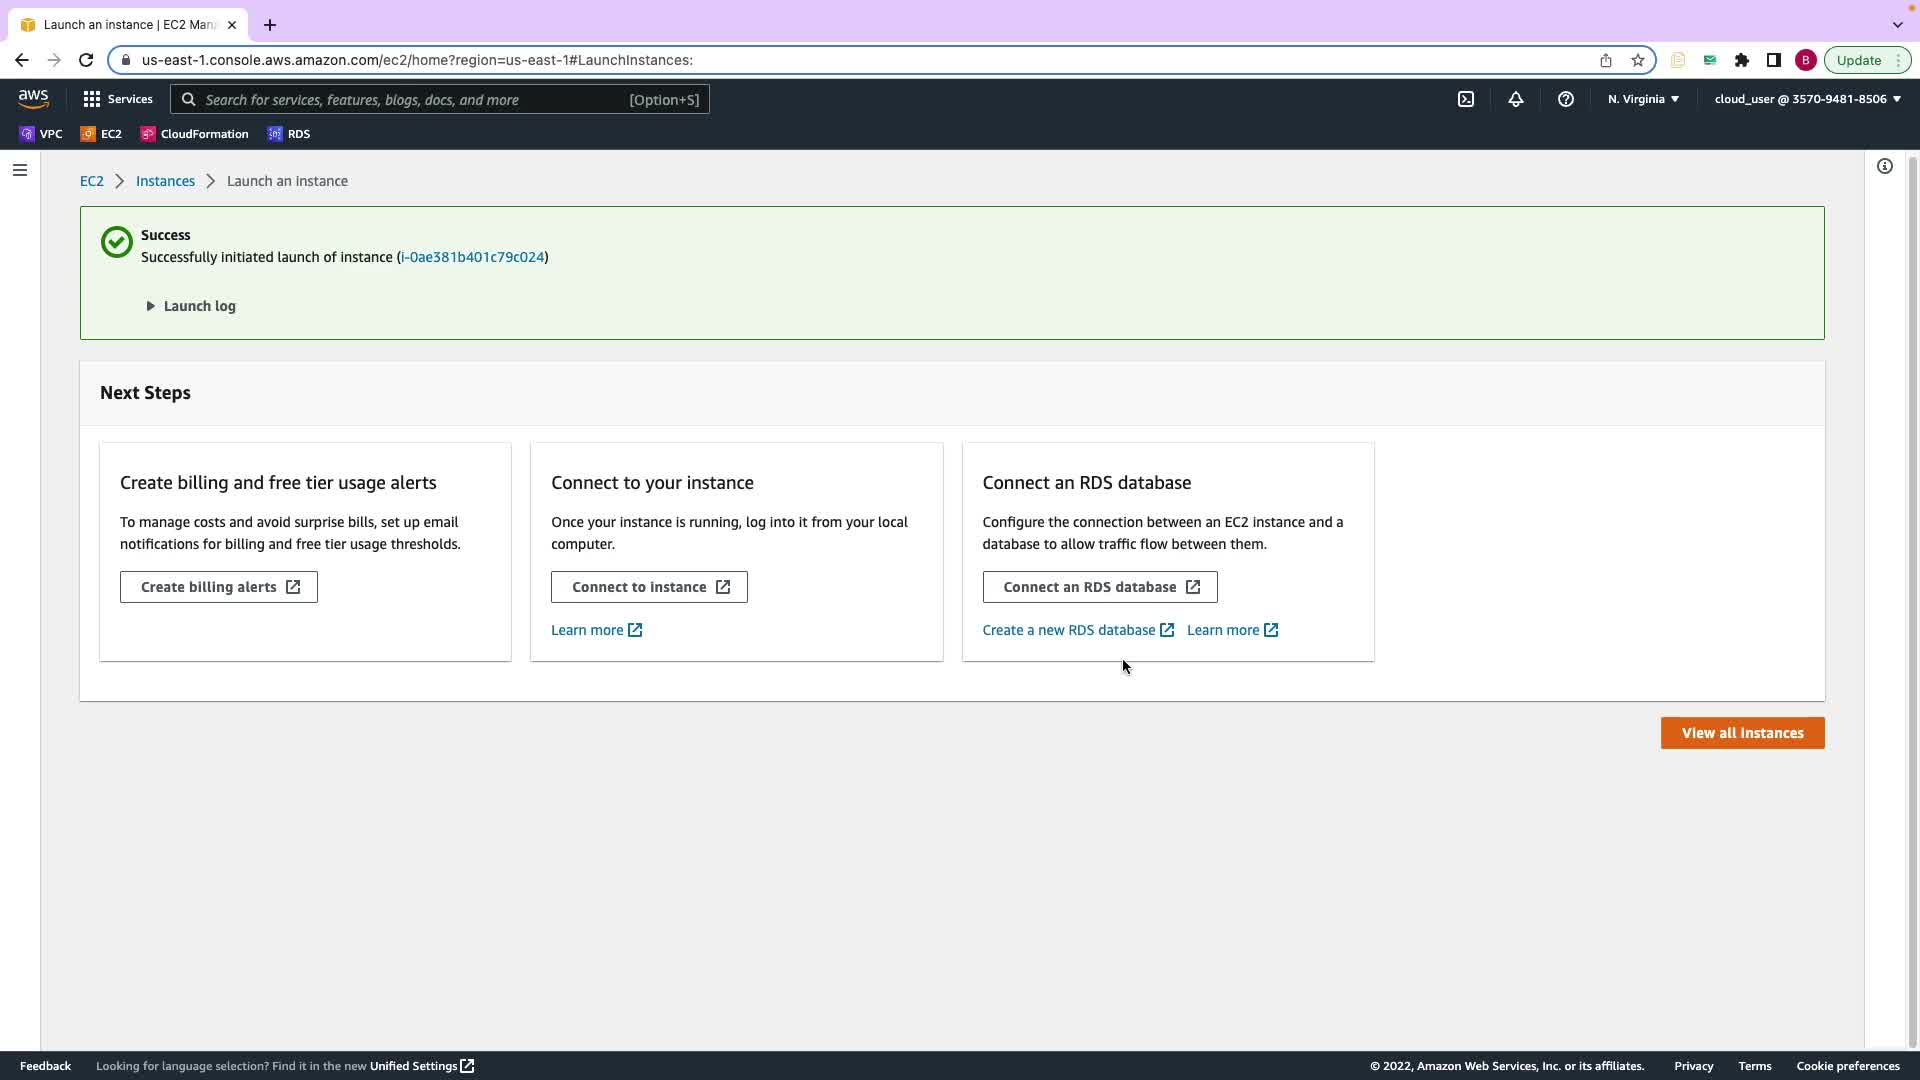Toggle the hamburger side navigation menu
This screenshot has height=1080, width=1920.
19,170
